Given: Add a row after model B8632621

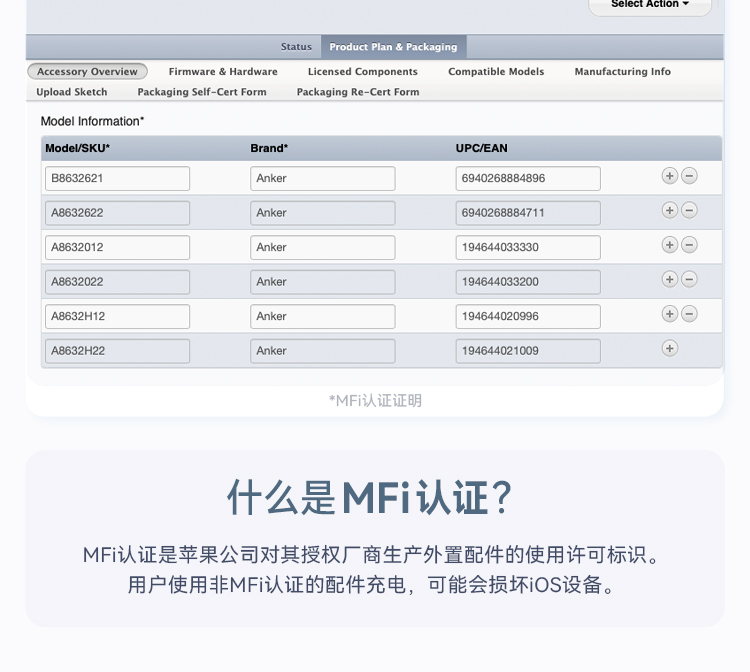Looking at the screenshot, I should [x=670, y=176].
